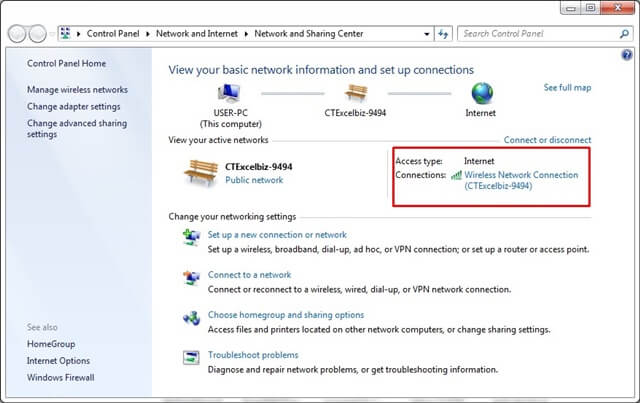Image resolution: width=640 pixels, height=403 pixels.
Task: Click the refresh button beside the address bar
Action: pos(443,34)
